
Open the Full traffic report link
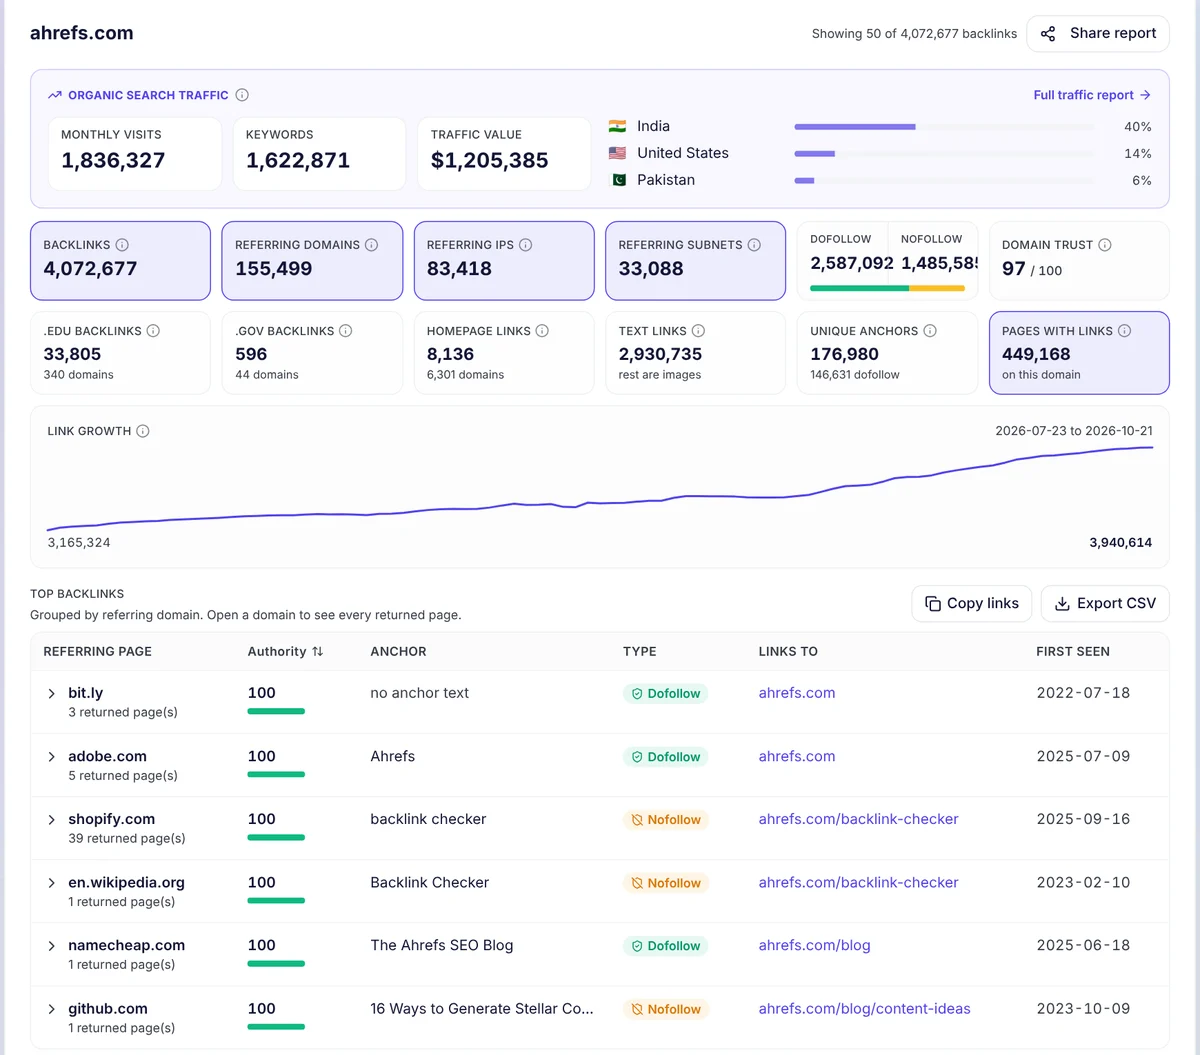coord(1092,95)
